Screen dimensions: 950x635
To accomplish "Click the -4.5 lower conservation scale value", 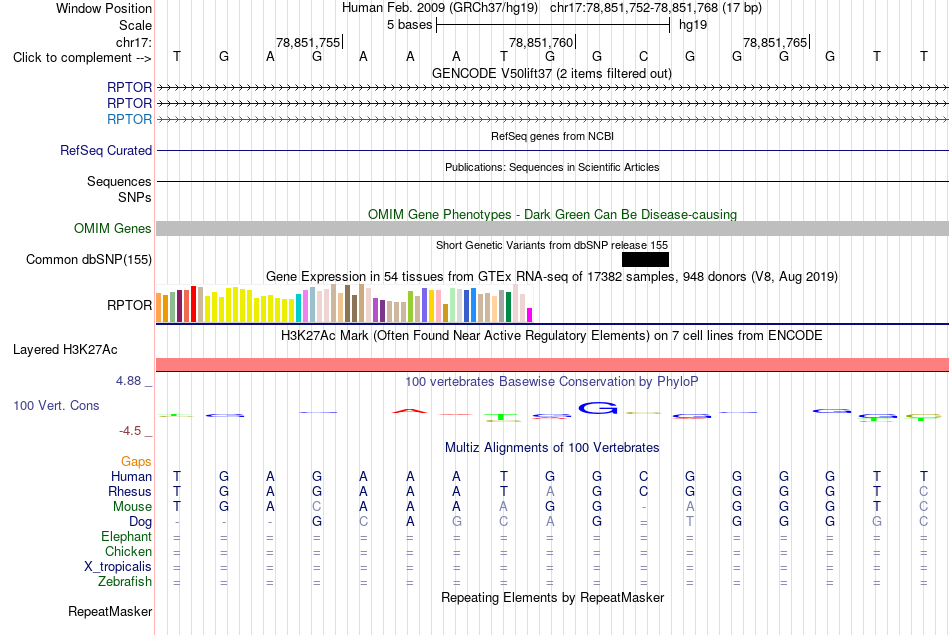I will [x=130, y=431].
